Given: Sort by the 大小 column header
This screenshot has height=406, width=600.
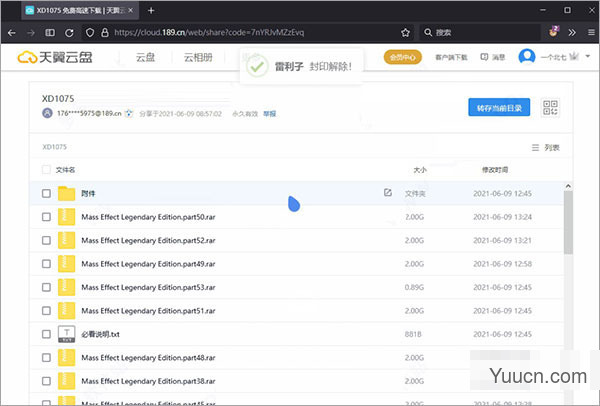Looking at the screenshot, I should 420,170.
